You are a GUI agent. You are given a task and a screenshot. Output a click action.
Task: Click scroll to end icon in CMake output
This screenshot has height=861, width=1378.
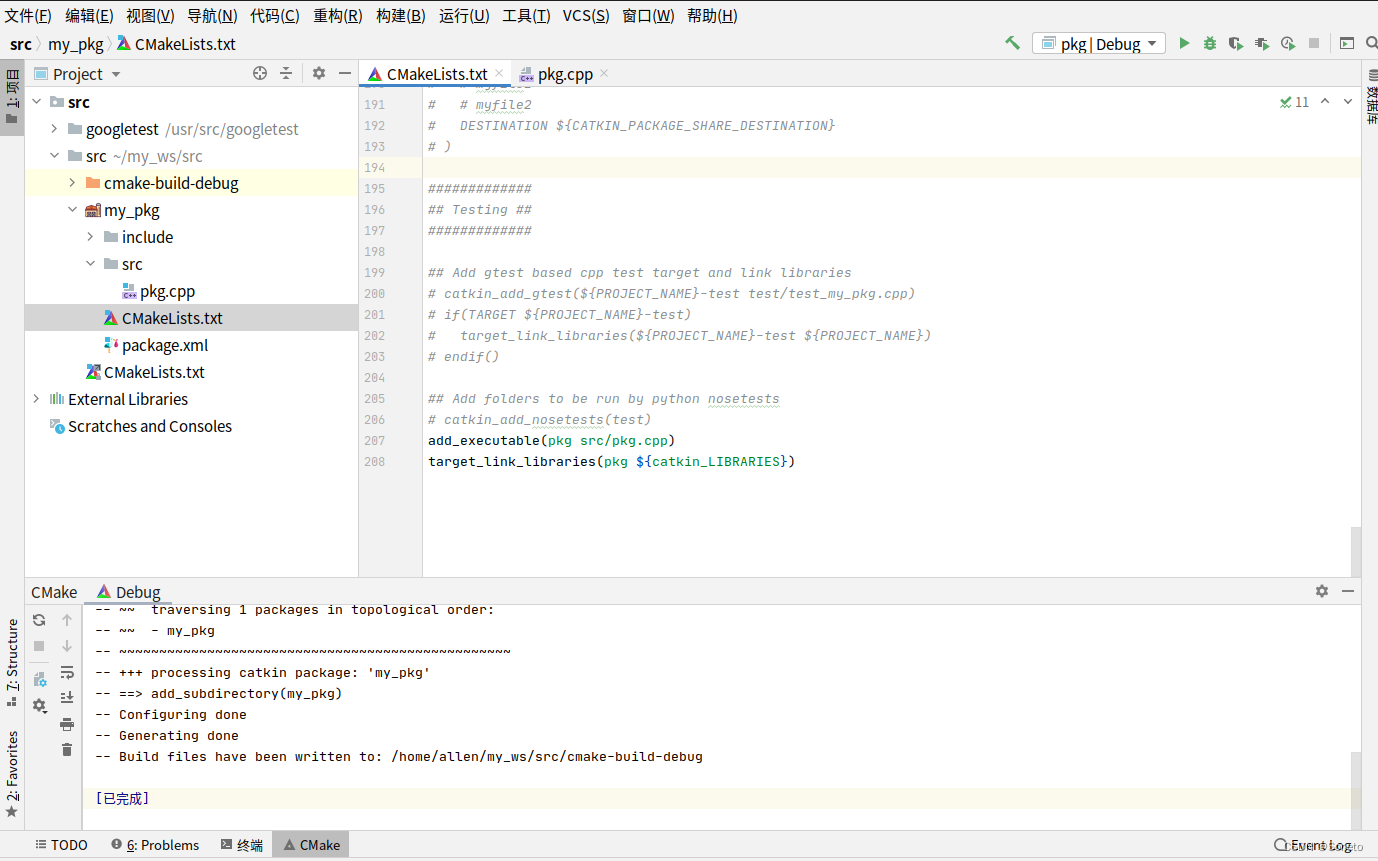click(x=67, y=698)
